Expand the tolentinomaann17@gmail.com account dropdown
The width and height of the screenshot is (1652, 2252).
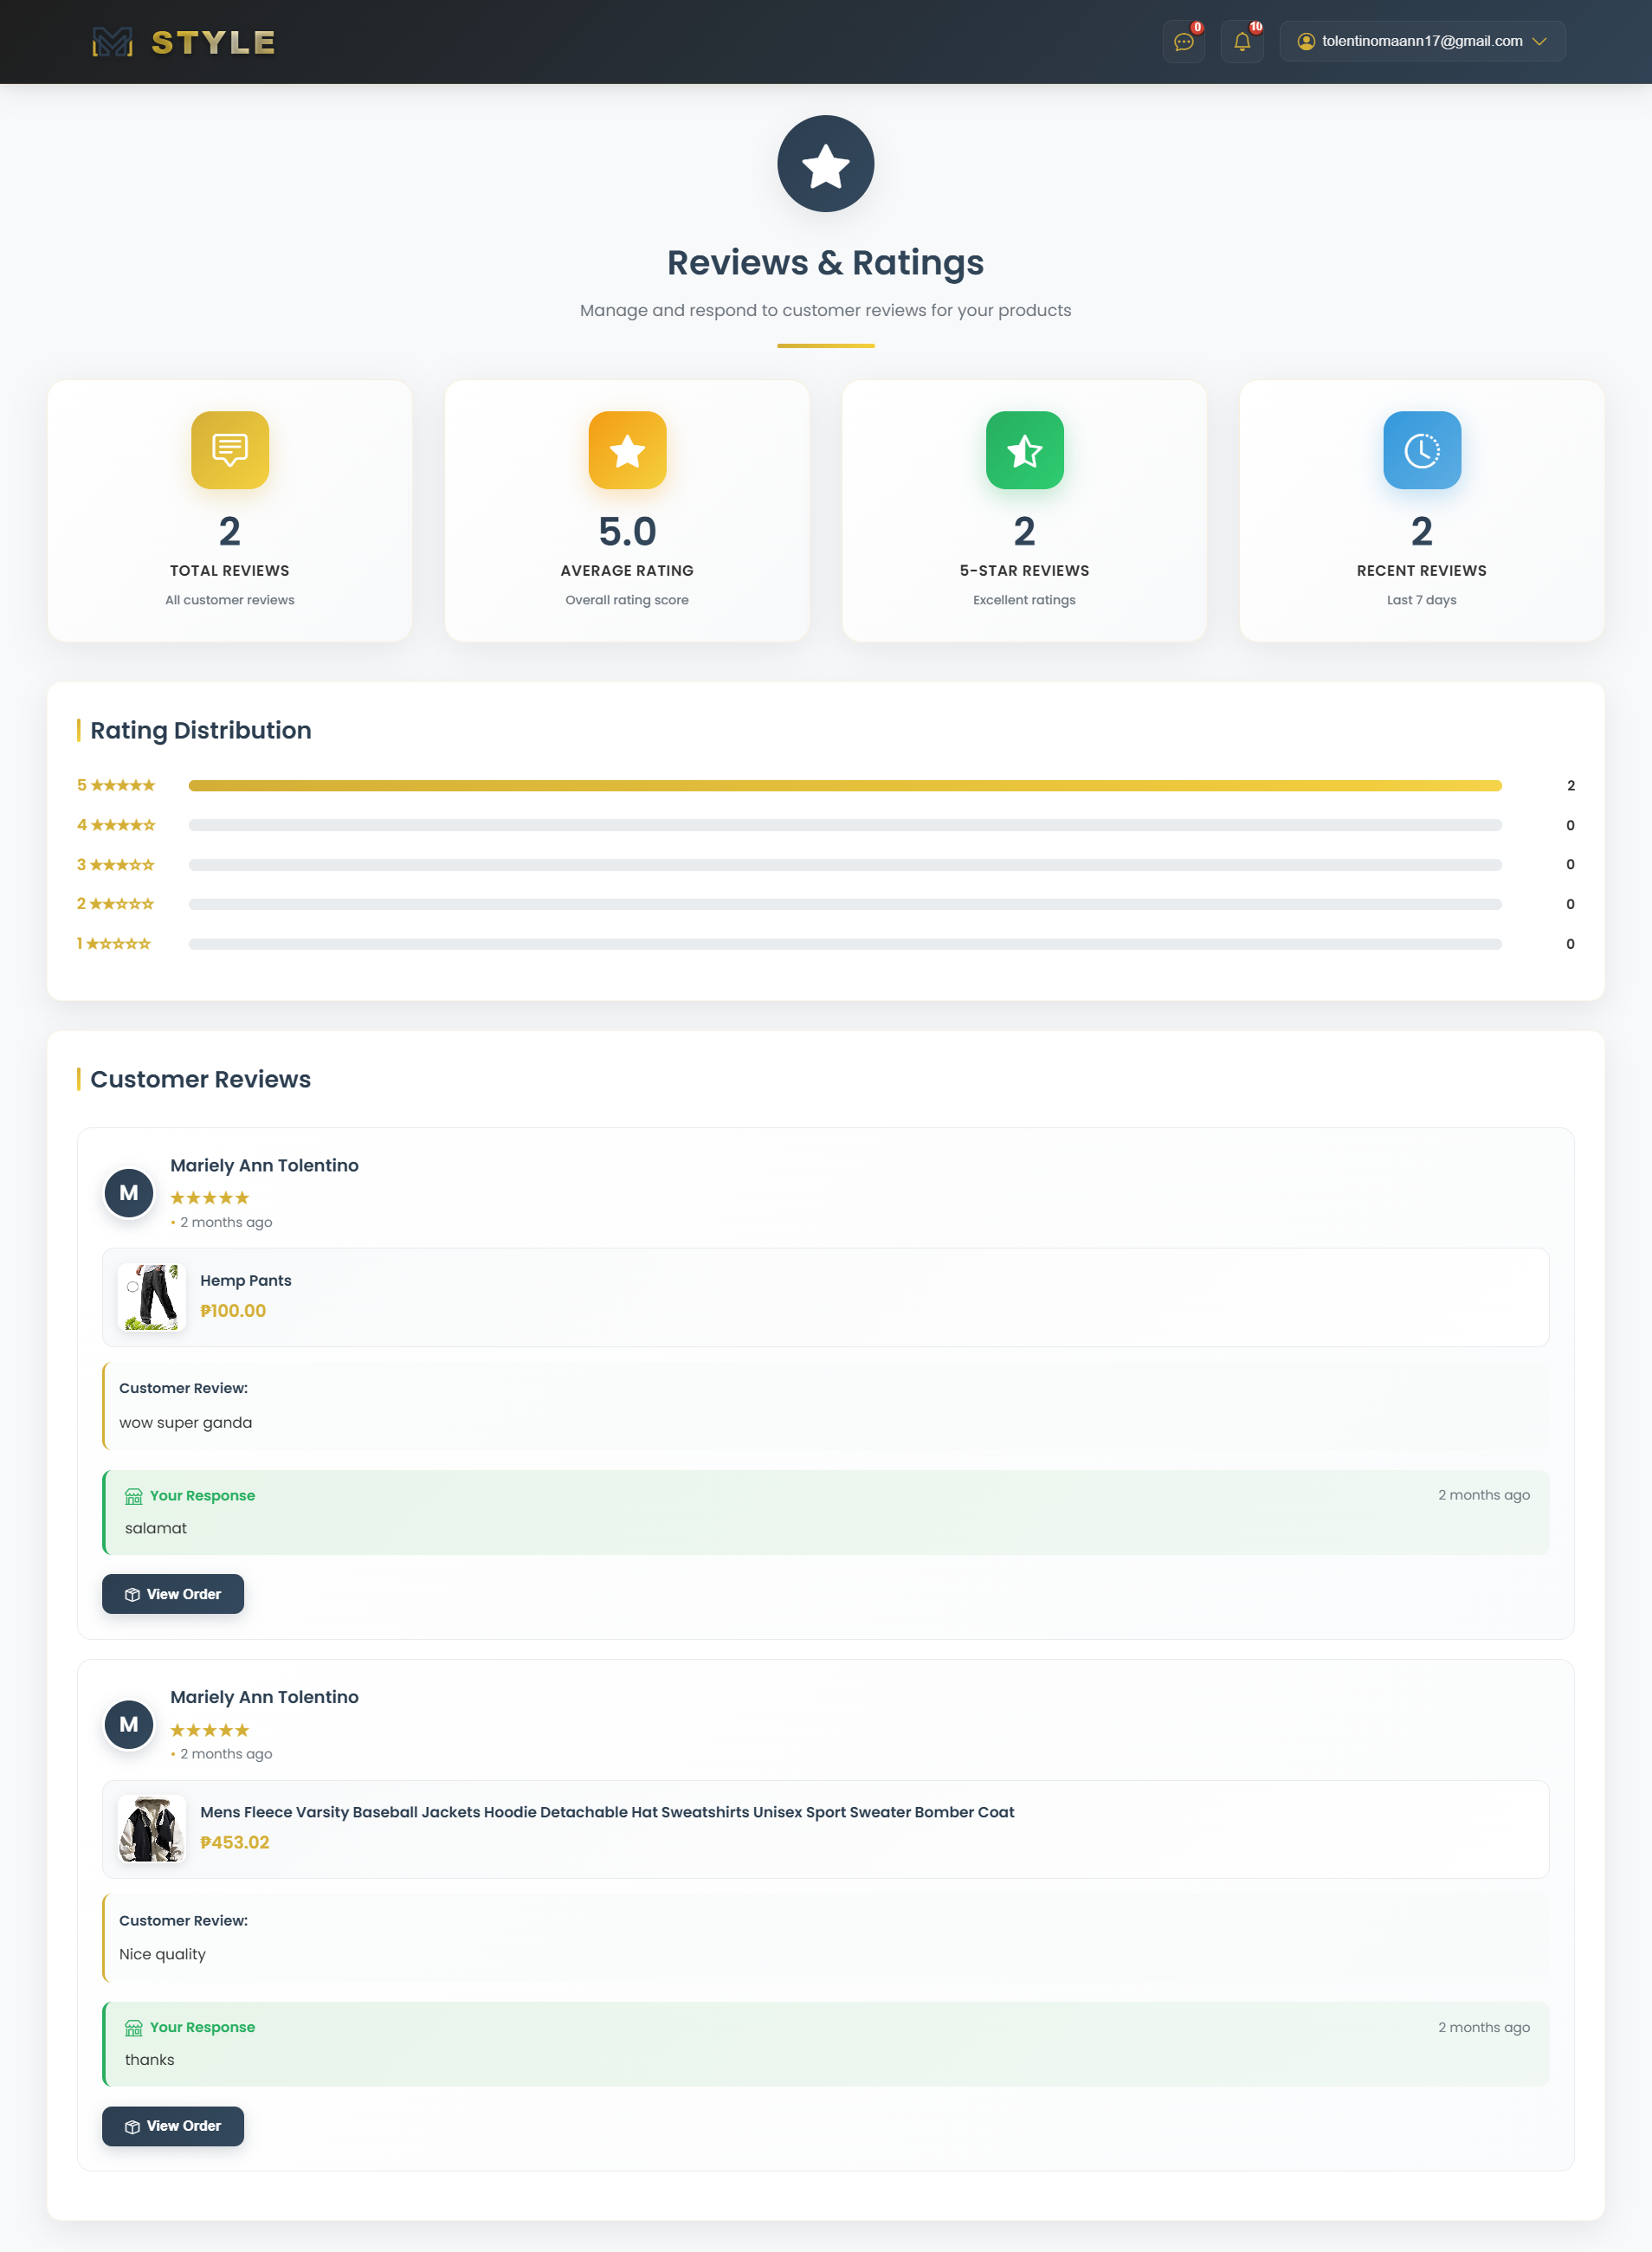click(x=1421, y=42)
